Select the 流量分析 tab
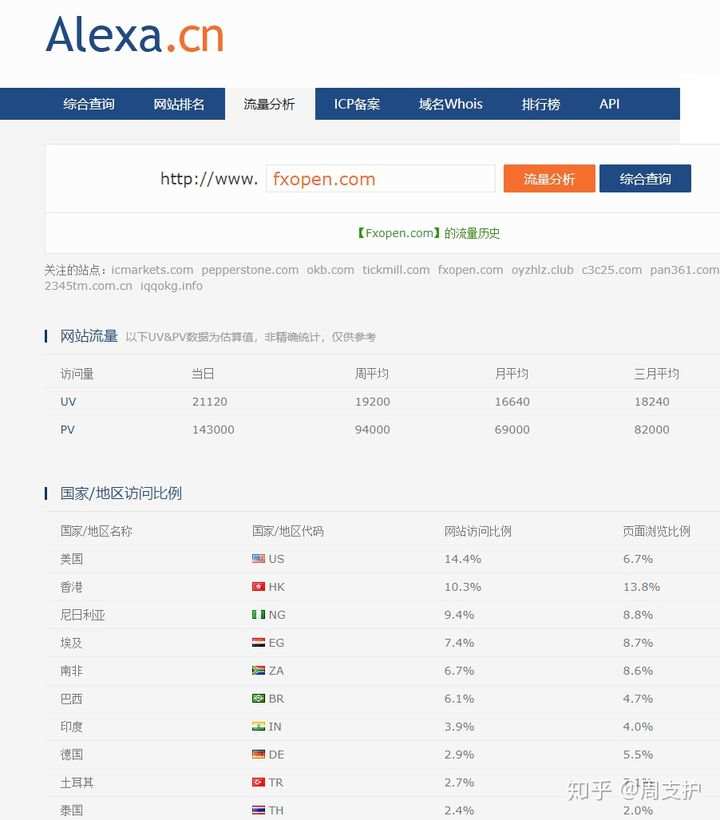Viewport: 720px width, 820px height. (270, 104)
